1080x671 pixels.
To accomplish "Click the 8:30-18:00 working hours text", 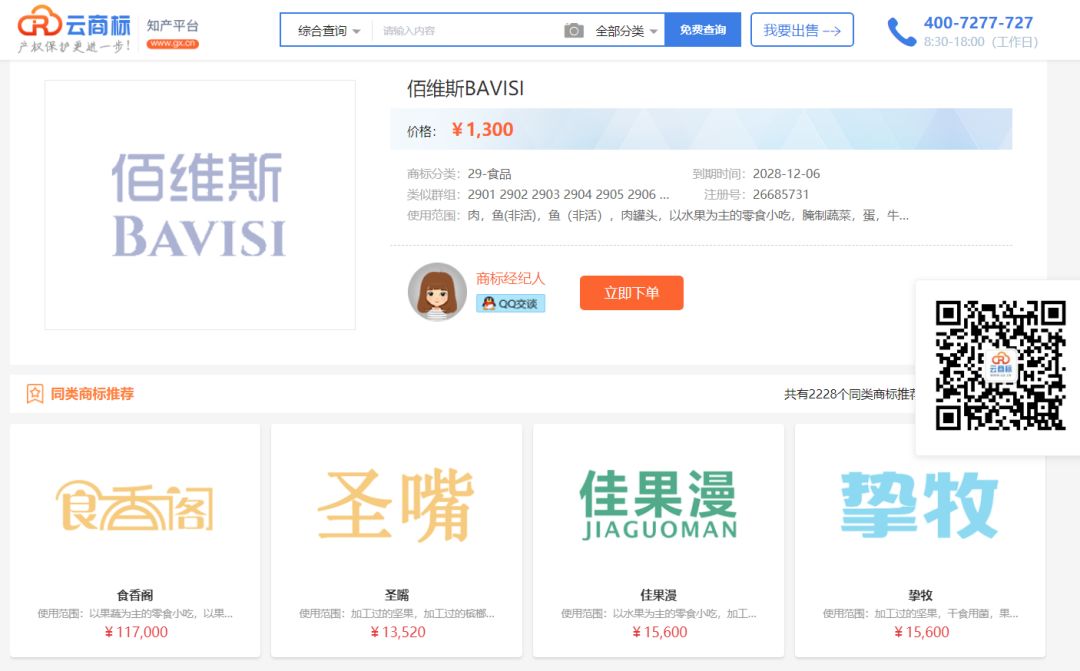I will 981,42.
